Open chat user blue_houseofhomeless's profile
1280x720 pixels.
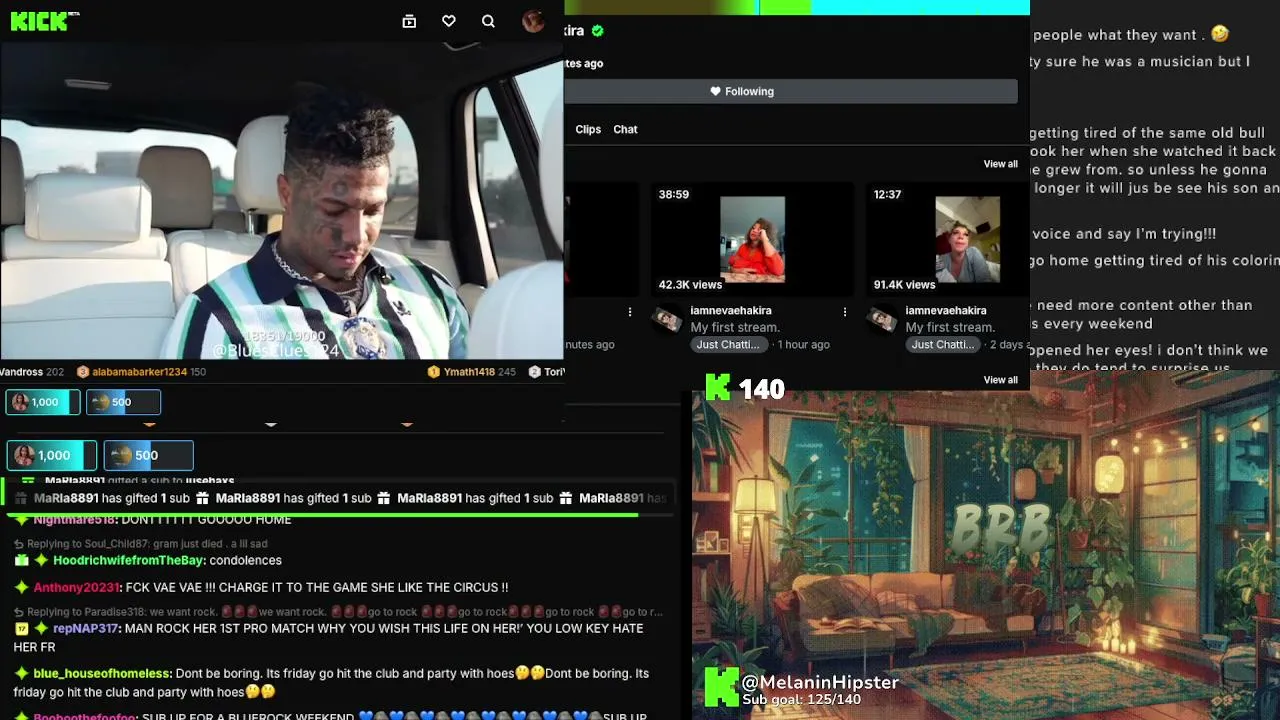pos(102,674)
